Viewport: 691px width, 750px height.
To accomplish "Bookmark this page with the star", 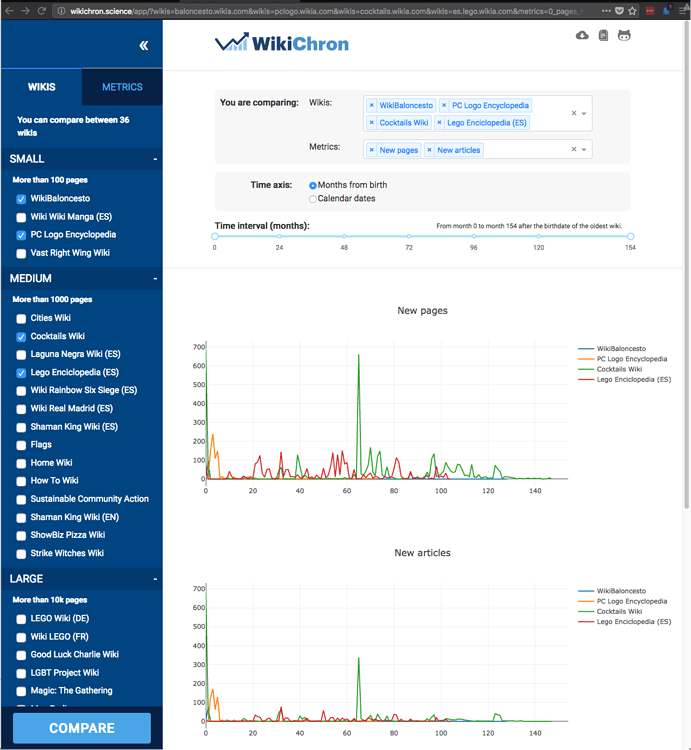I will [632, 11].
